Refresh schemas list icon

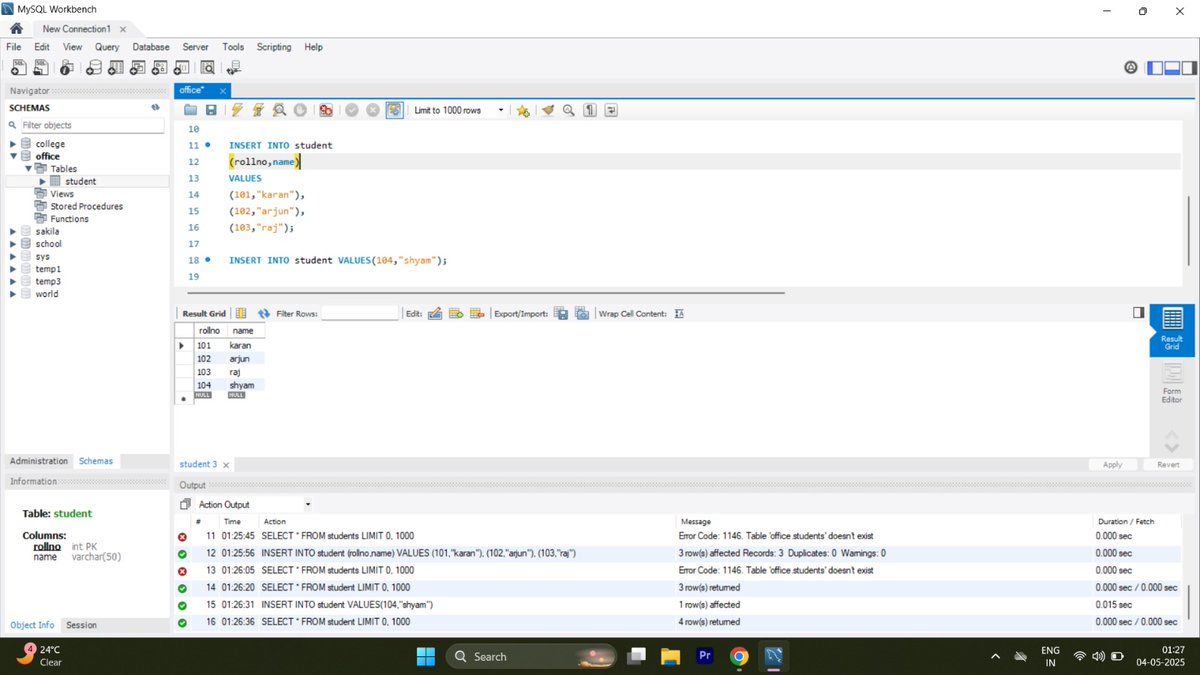tap(155, 107)
